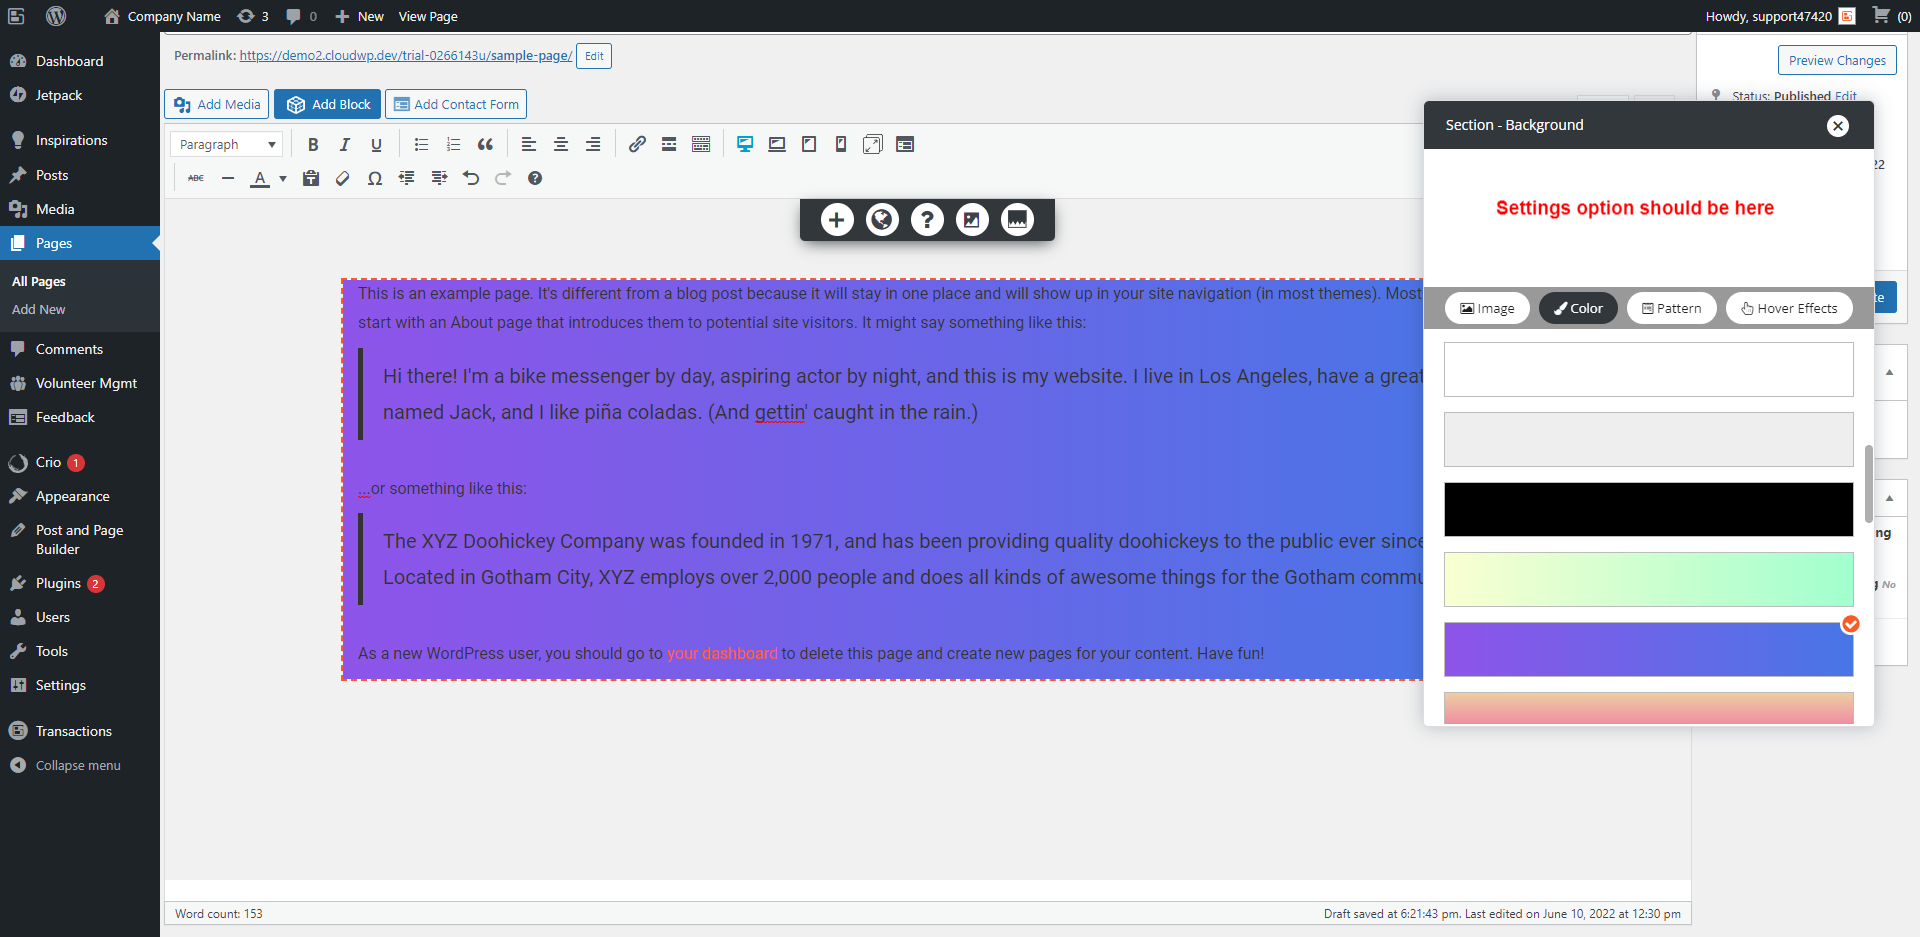The height and width of the screenshot is (937, 1920).
Task: Click the Preview Changes button
Action: (1837, 59)
